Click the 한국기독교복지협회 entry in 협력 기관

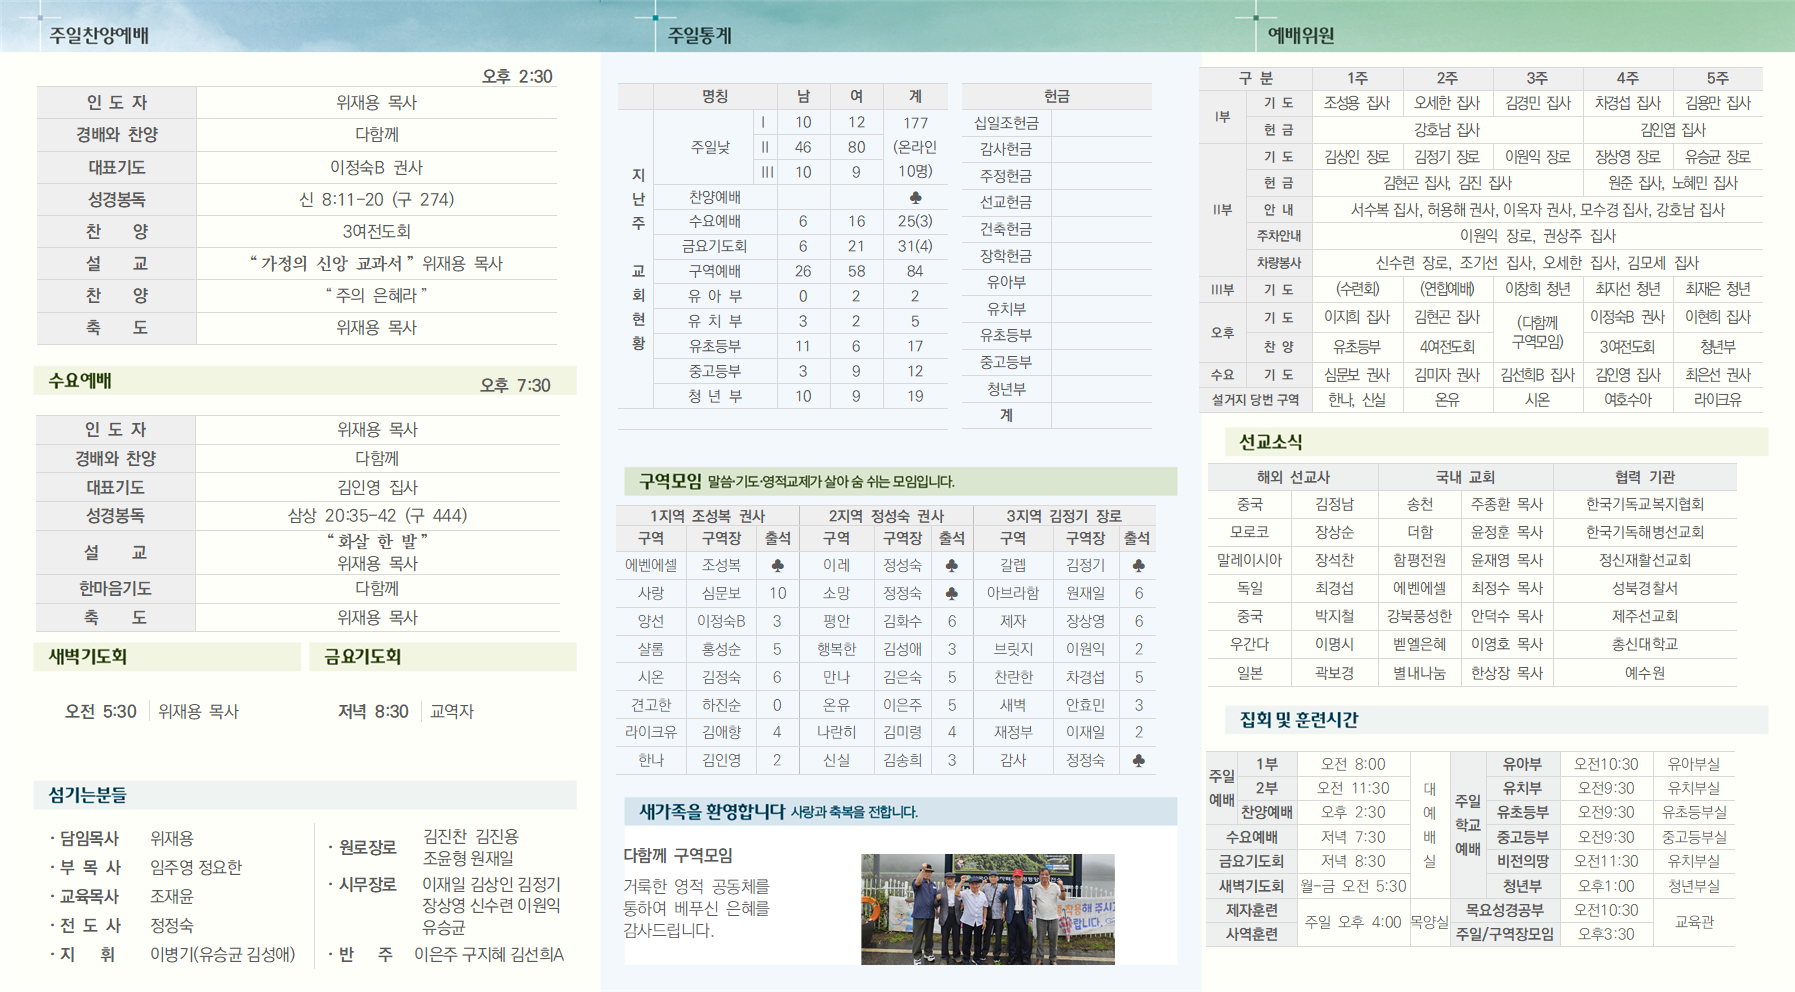(x=1644, y=504)
